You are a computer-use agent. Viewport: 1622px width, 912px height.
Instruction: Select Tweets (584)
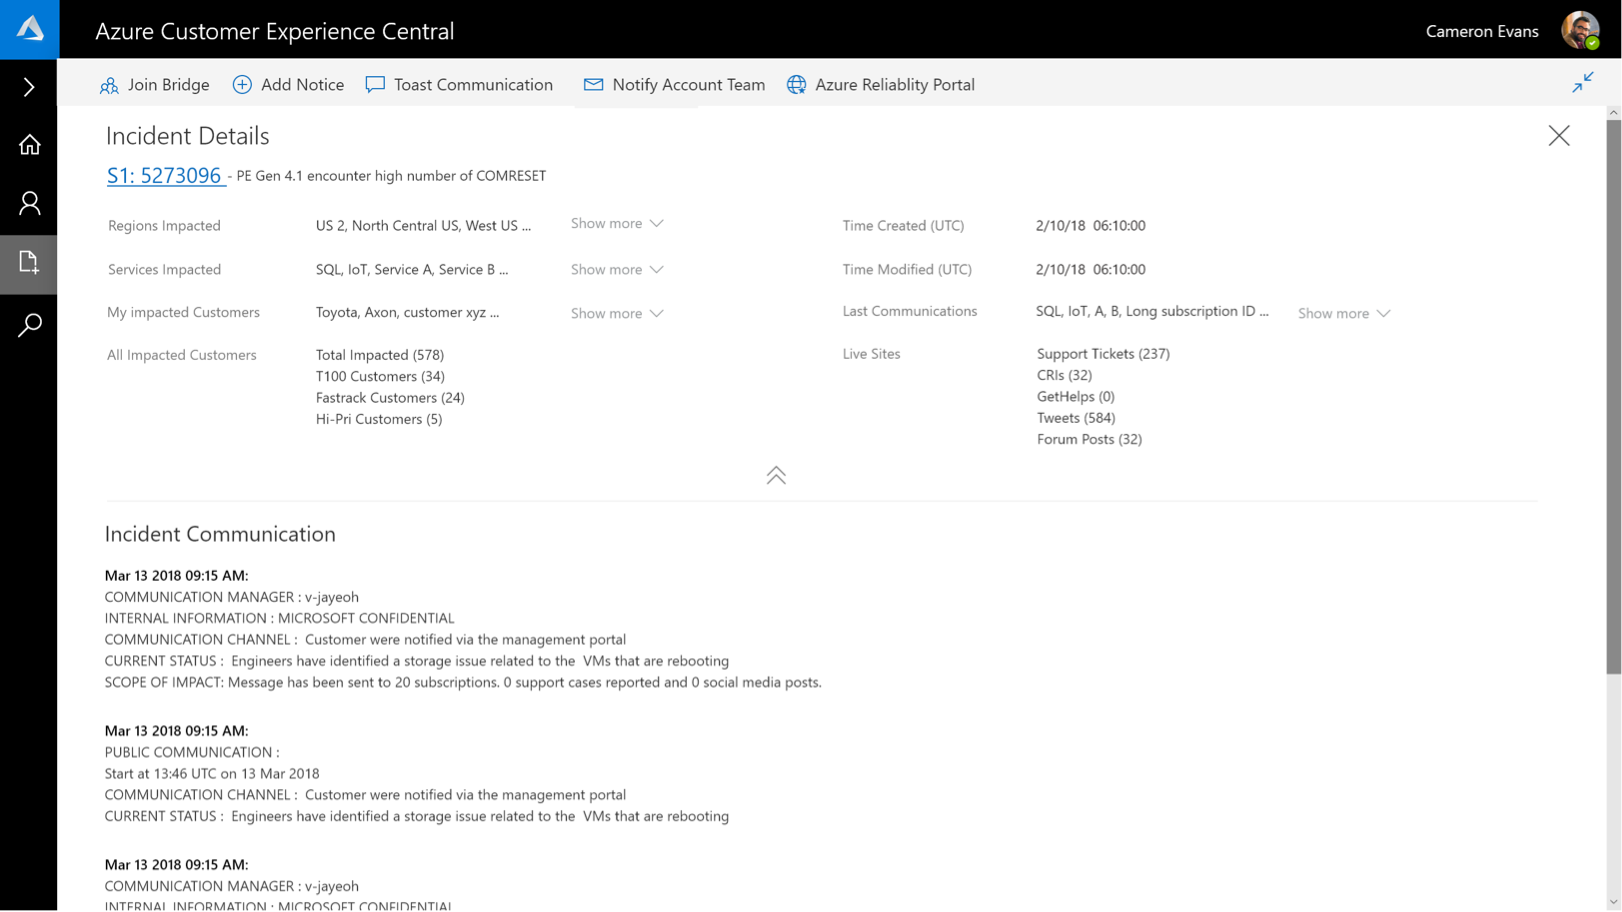click(1076, 418)
